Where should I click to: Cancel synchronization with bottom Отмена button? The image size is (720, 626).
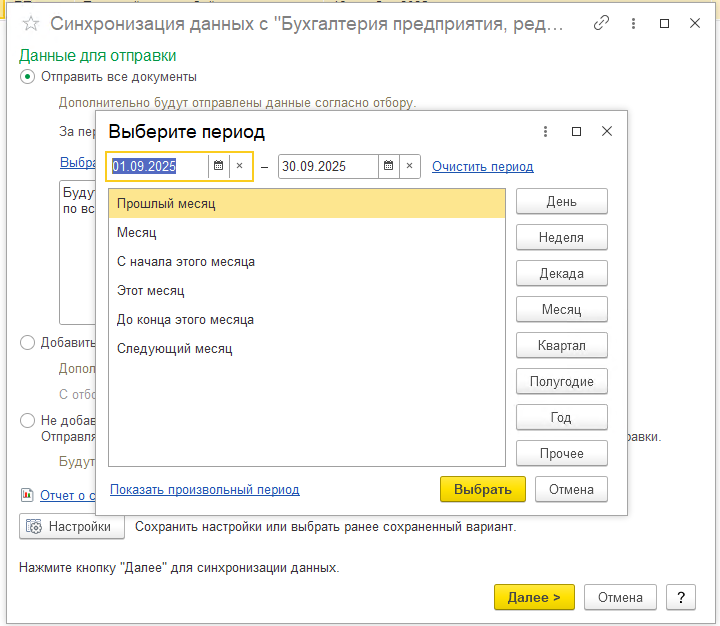(x=620, y=597)
